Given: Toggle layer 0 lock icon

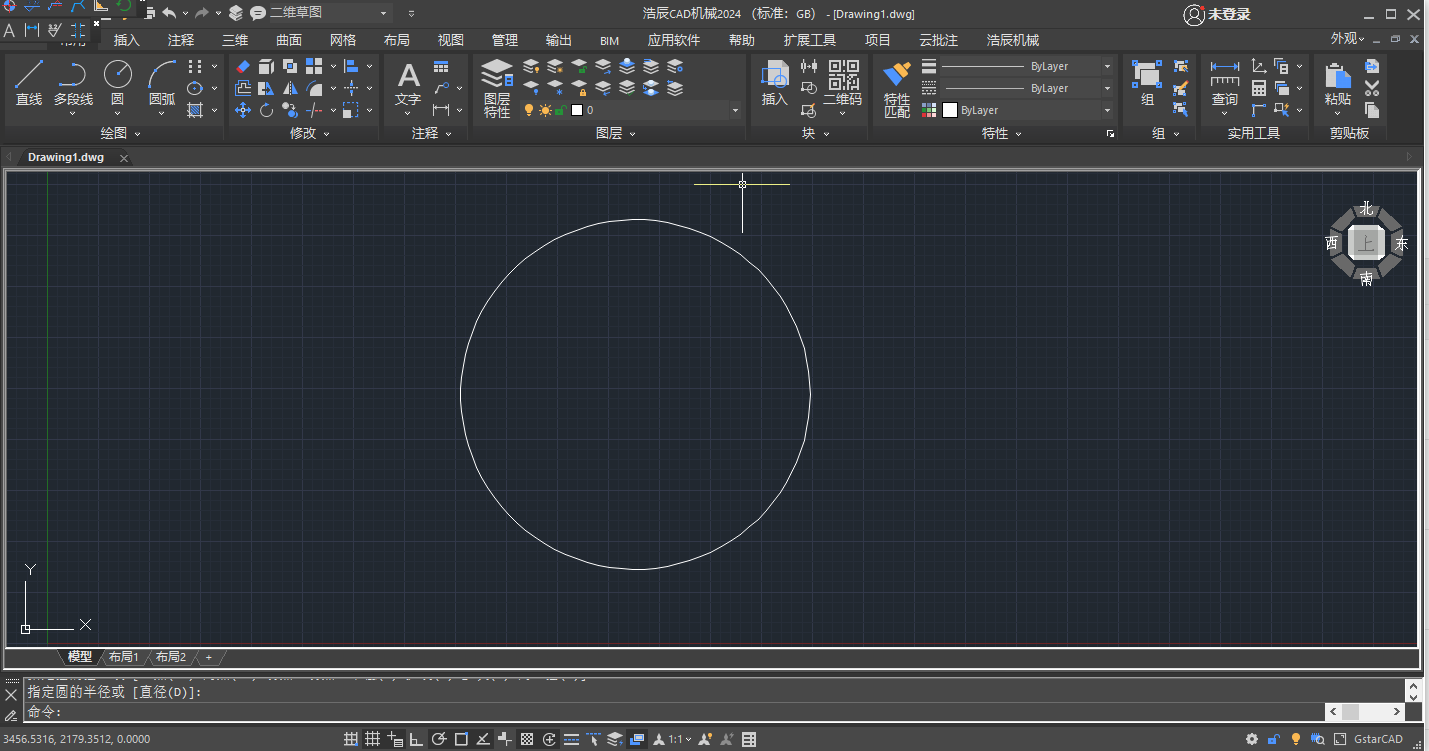Looking at the screenshot, I should tap(560, 110).
